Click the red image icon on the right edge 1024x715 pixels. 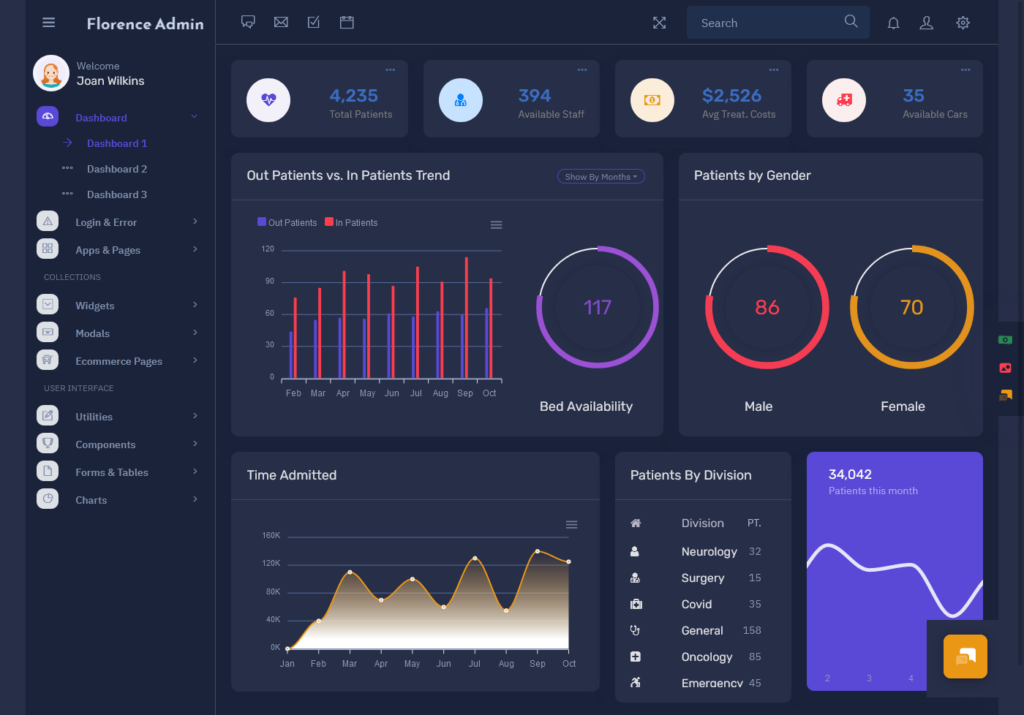[x=1005, y=367]
